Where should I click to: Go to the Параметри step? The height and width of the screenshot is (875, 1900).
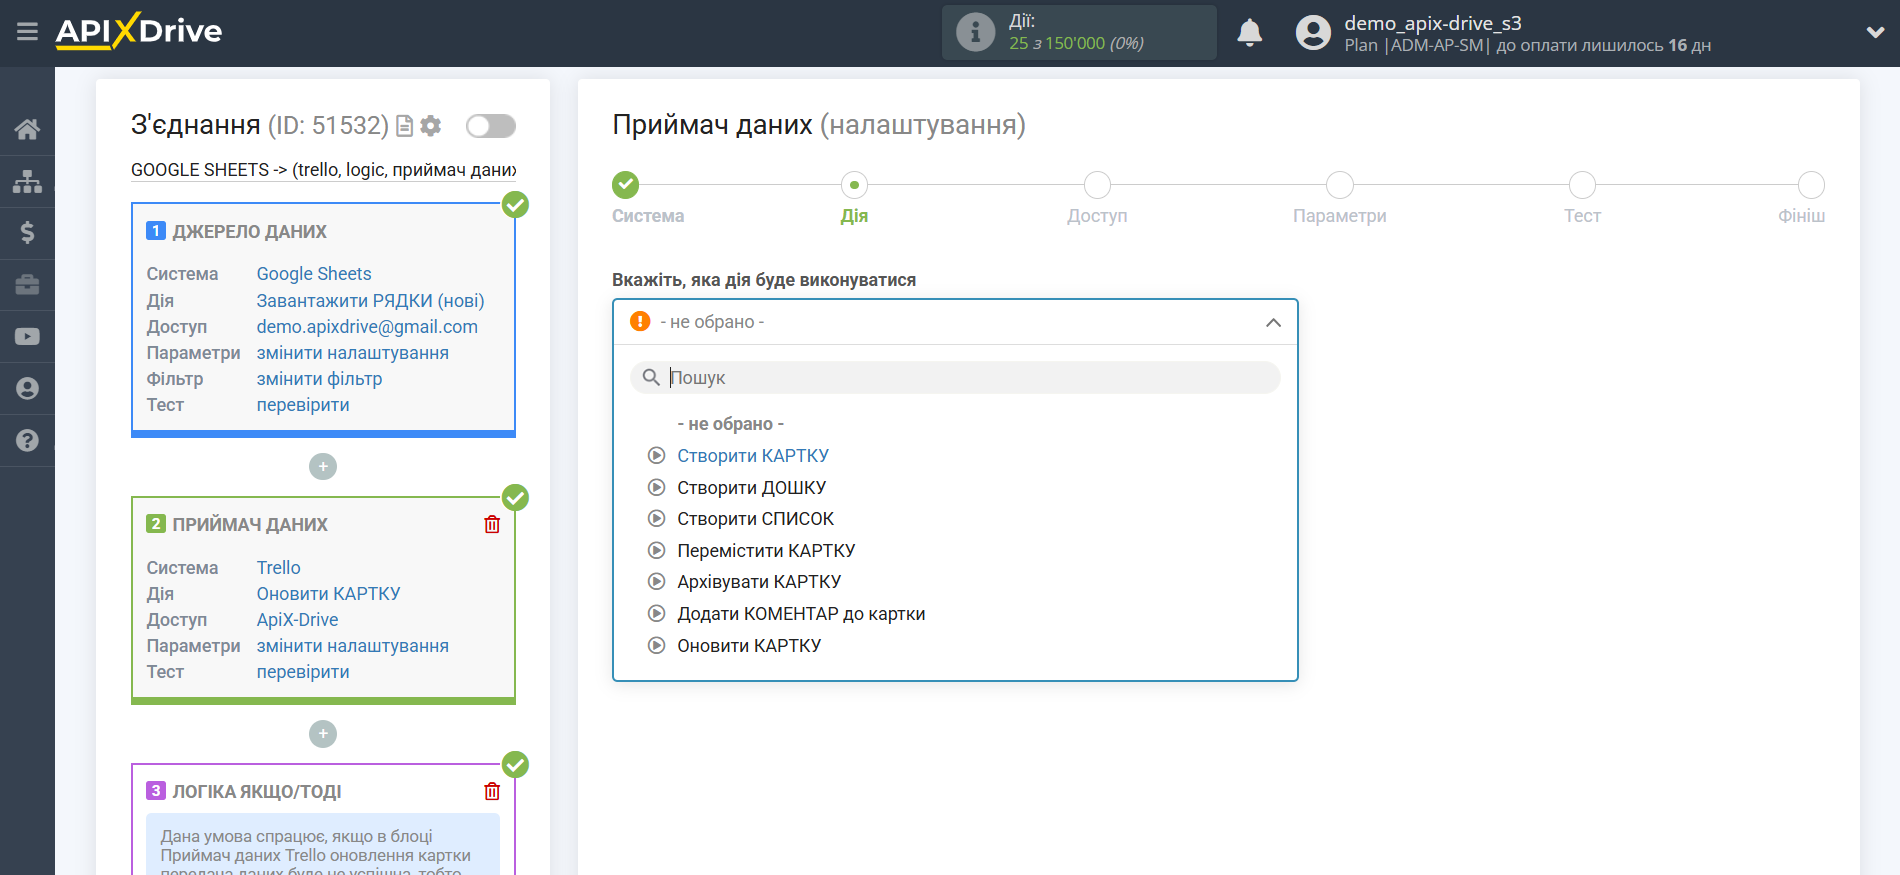click(1340, 185)
